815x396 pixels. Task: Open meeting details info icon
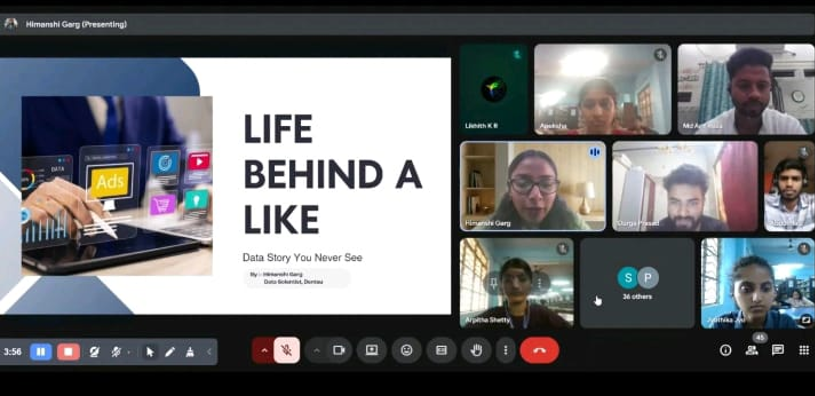[x=726, y=350]
